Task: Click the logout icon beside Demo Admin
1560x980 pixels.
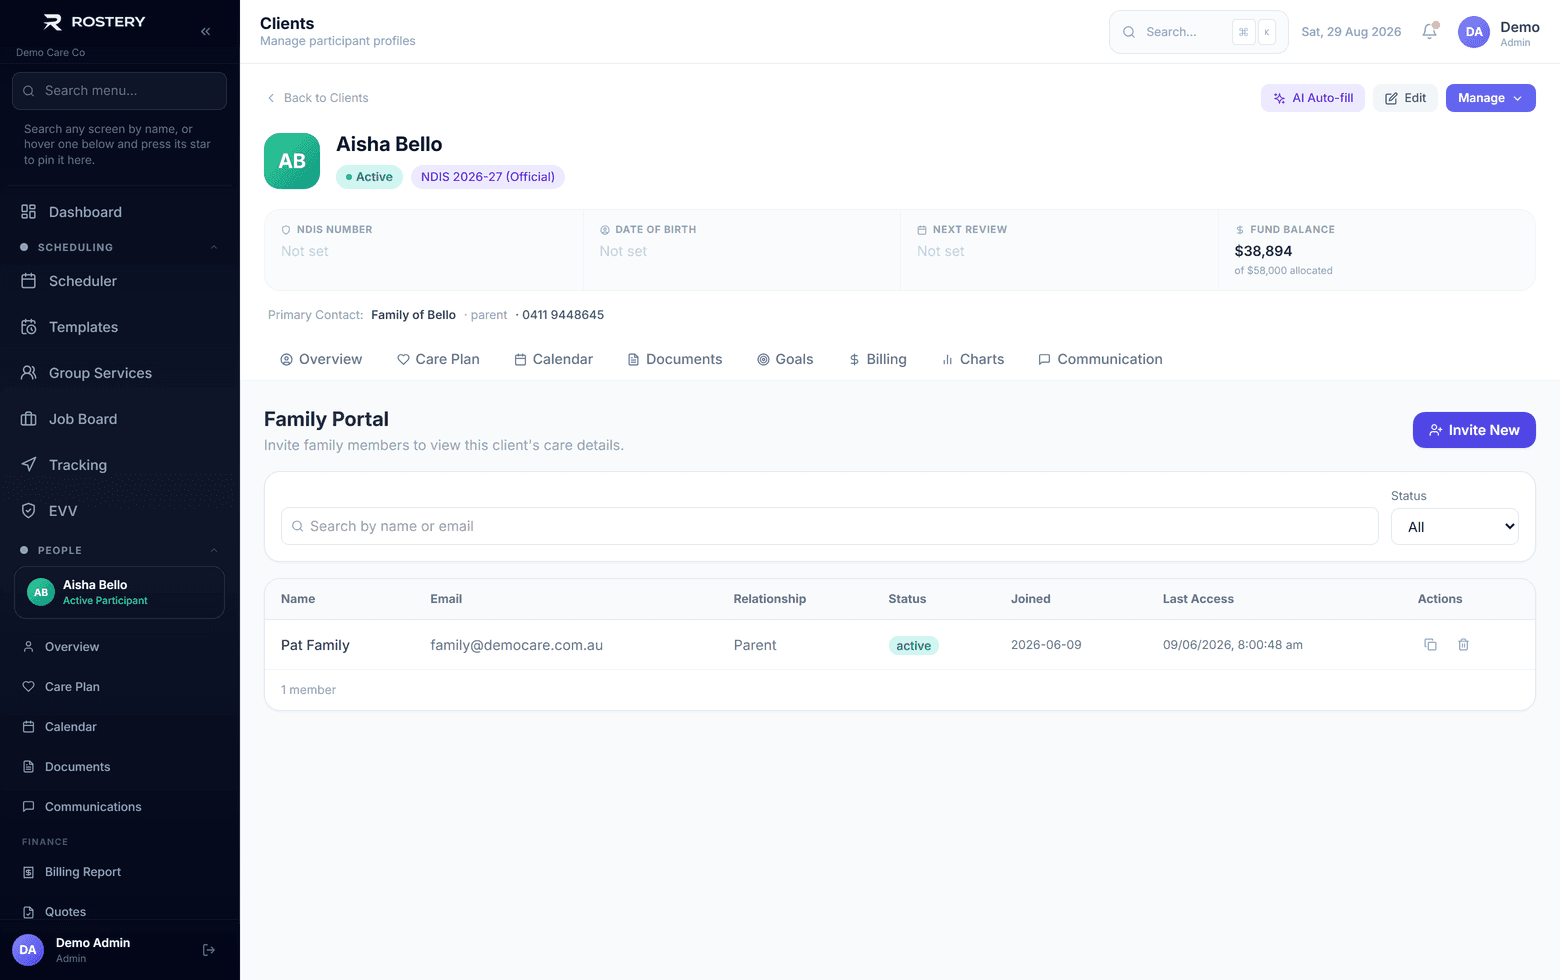Action: point(209,950)
